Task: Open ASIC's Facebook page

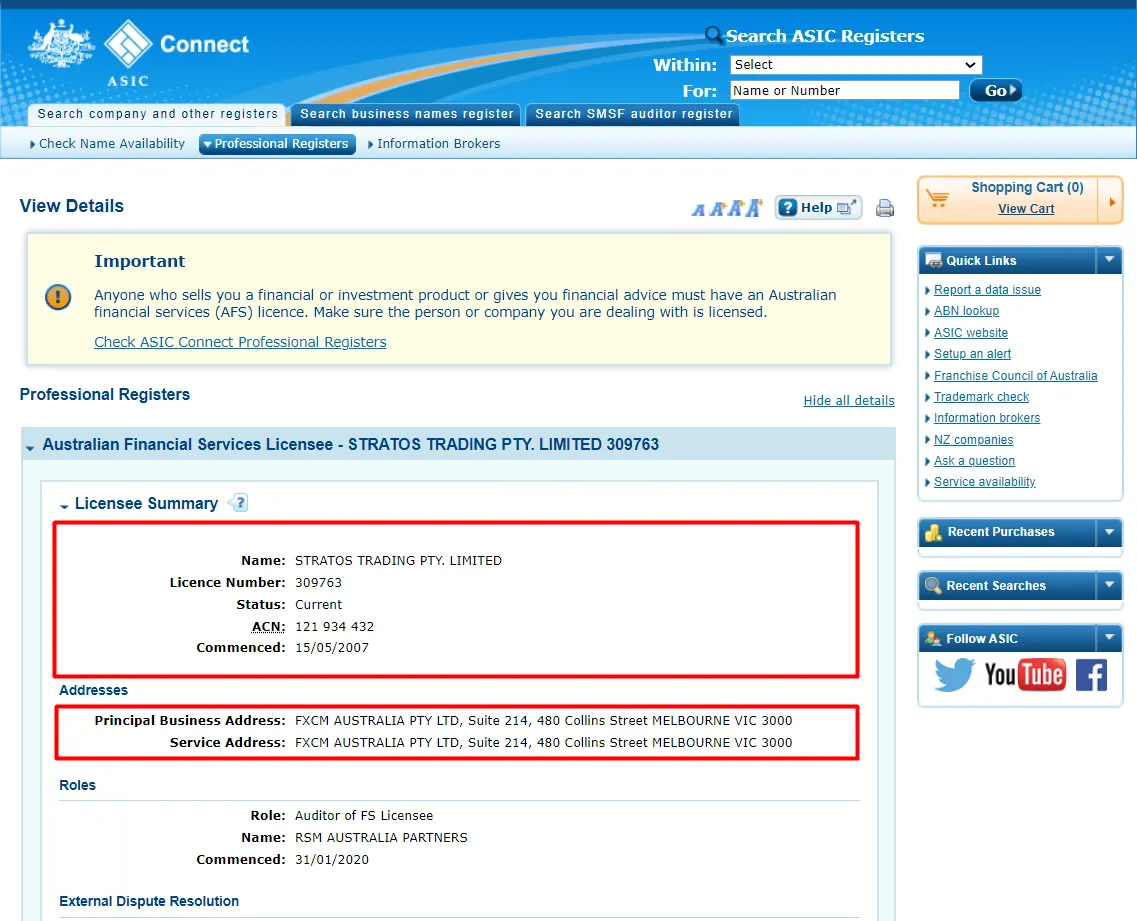Action: [1091, 674]
